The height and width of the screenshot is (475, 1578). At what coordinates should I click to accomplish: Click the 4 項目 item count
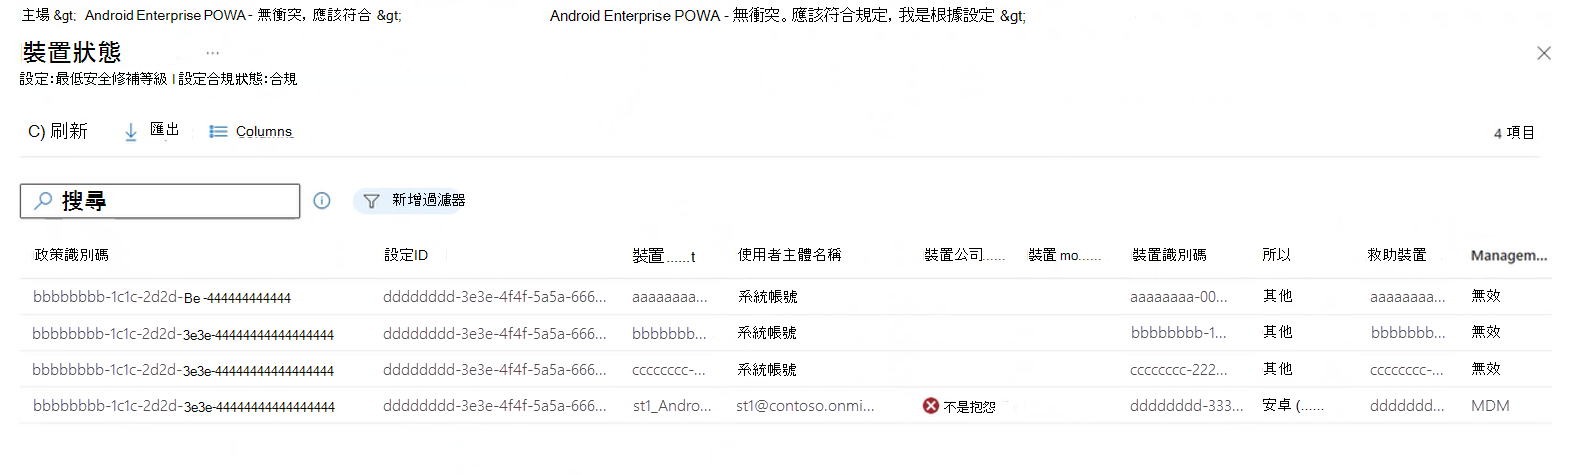point(1514,132)
